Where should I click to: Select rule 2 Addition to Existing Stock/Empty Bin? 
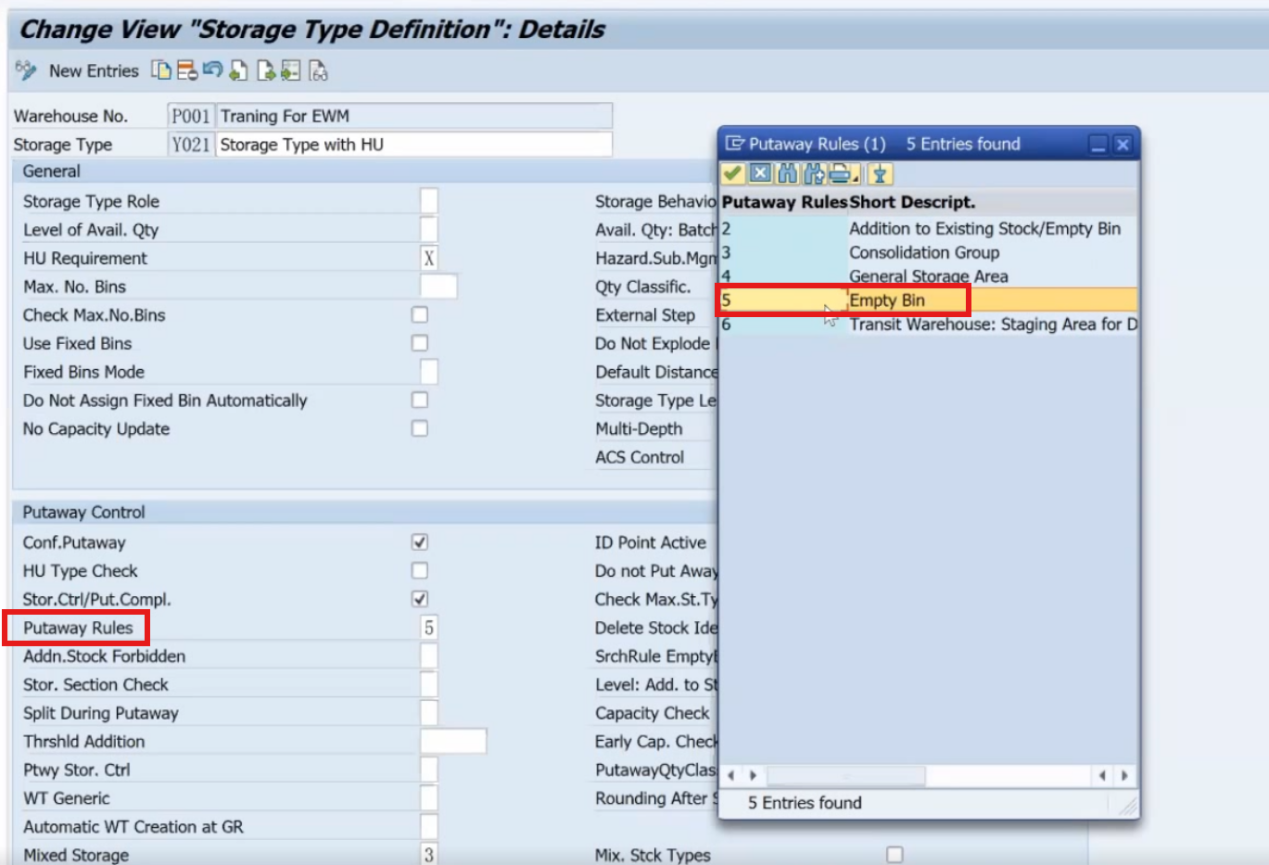(x=927, y=228)
